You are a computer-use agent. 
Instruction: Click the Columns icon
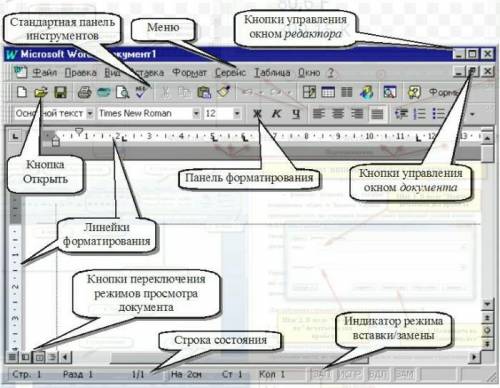347,92
